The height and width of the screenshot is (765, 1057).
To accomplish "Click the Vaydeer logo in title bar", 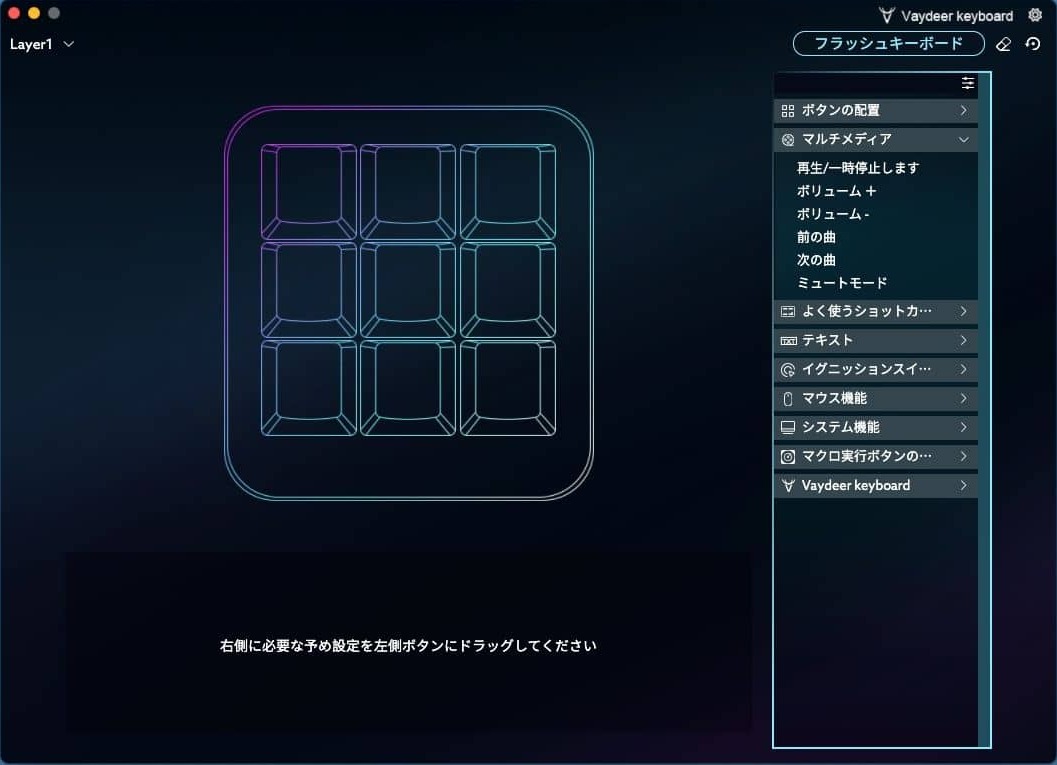I will click(x=886, y=15).
